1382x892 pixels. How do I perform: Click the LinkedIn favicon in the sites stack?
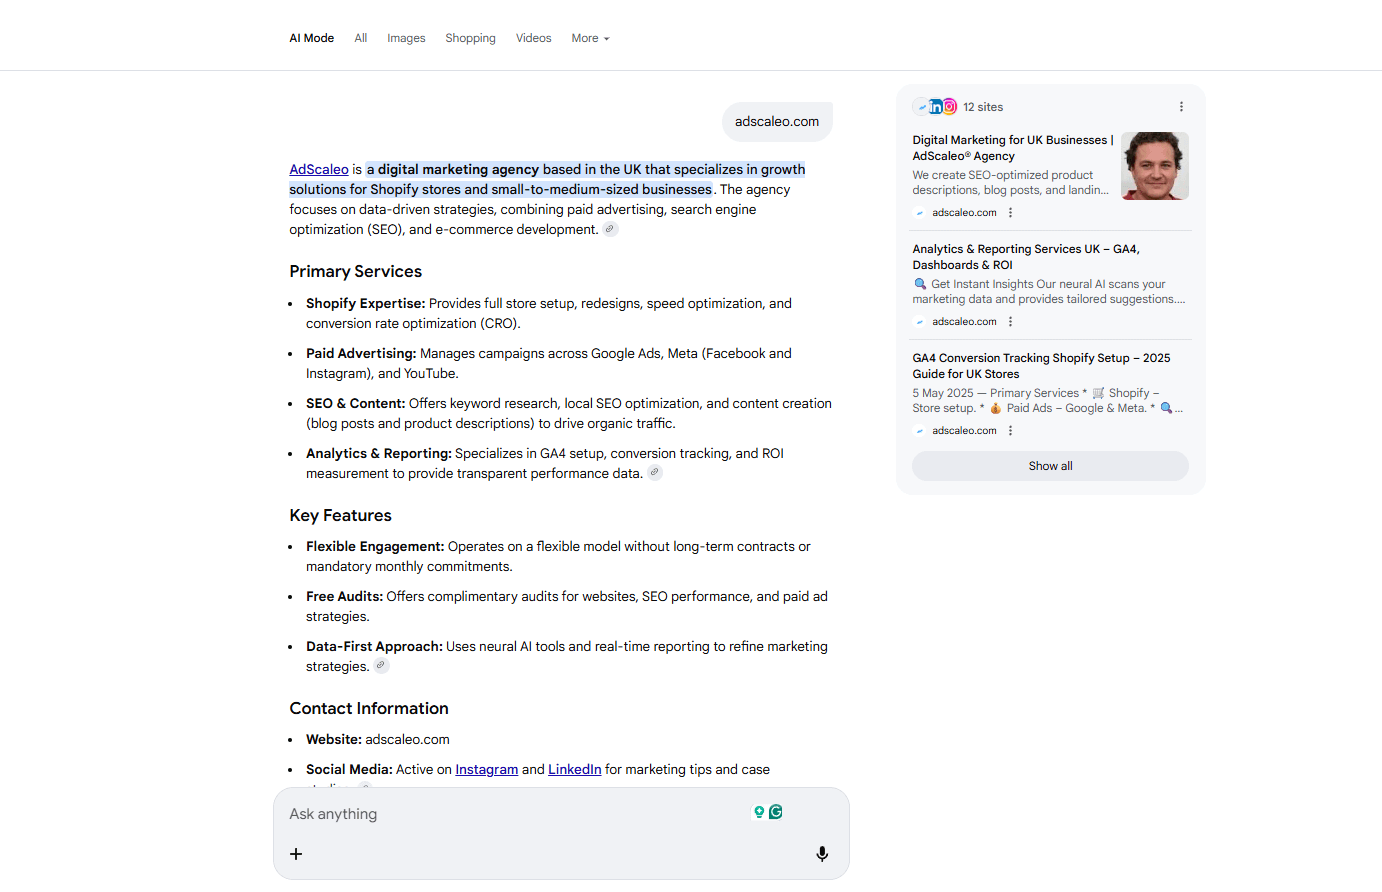coord(935,106)
